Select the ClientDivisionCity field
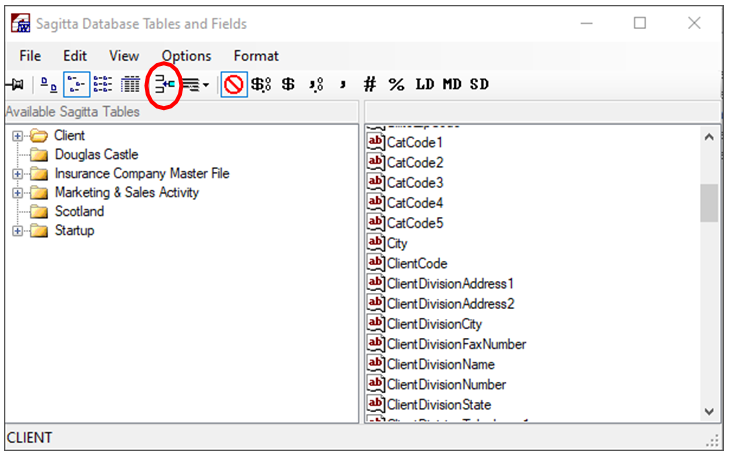729x456 pixels. pos(434,324)
